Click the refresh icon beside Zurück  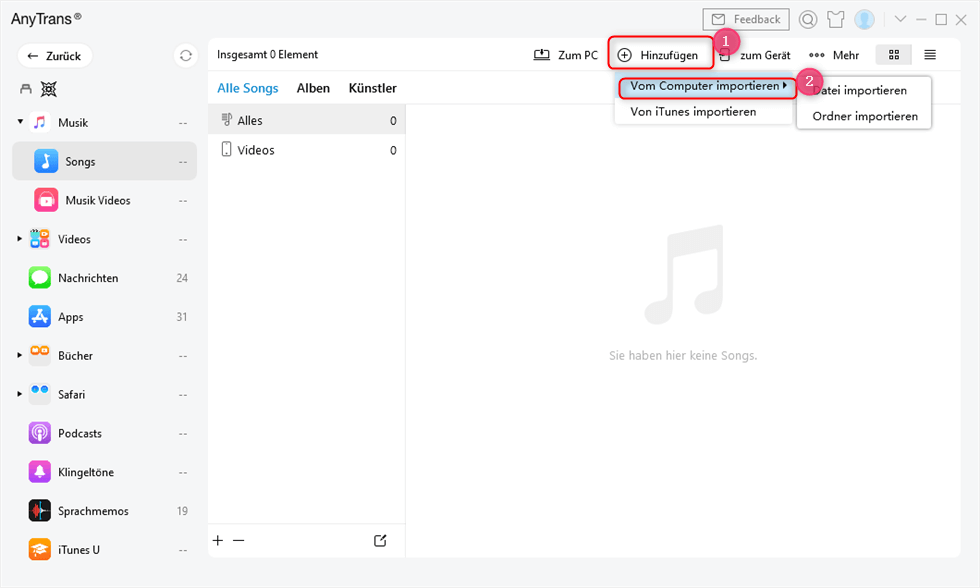click(x=186, y=56)
